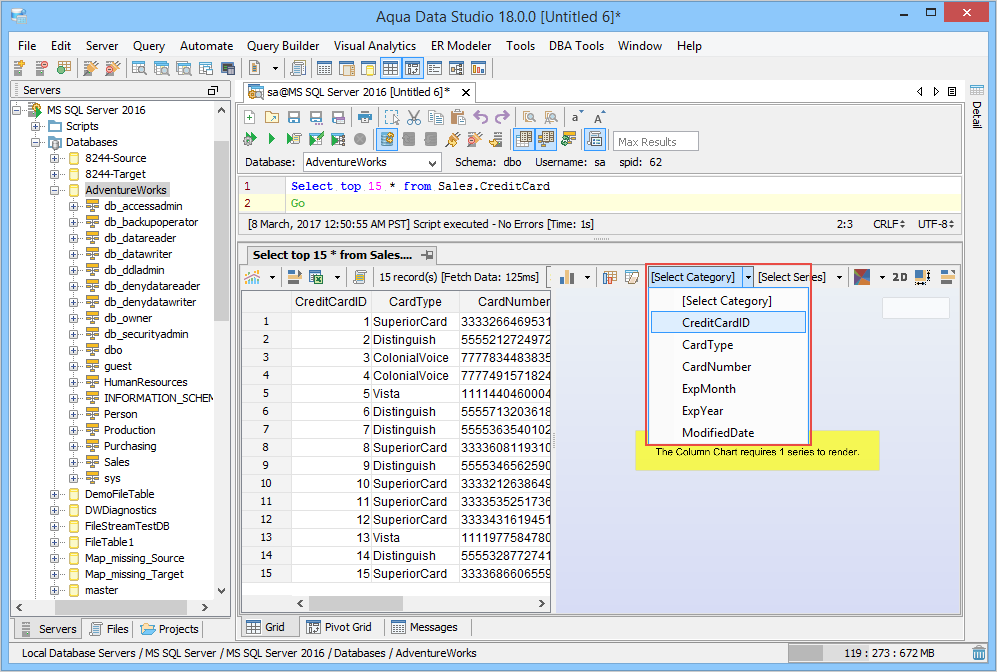The image size is (997, 672).
Task: Toggle the highlighted Pivot layout icon in main toolbar
Action: (412, 68)
